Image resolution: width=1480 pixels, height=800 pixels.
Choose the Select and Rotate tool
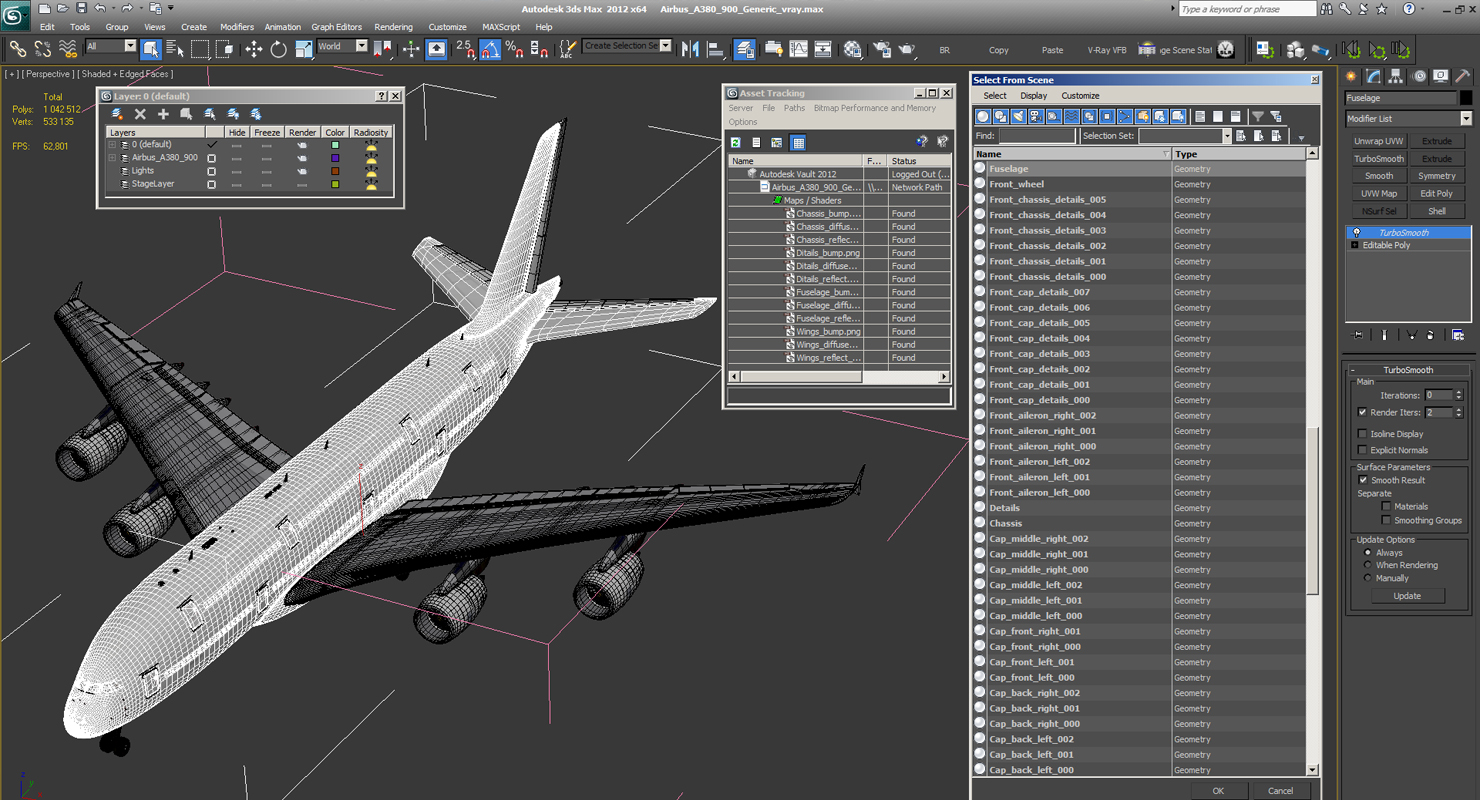point(278,48)
